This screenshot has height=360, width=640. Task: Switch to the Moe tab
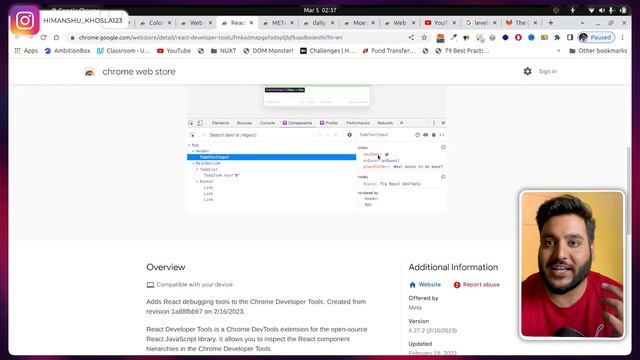click(x=359, y=23)
